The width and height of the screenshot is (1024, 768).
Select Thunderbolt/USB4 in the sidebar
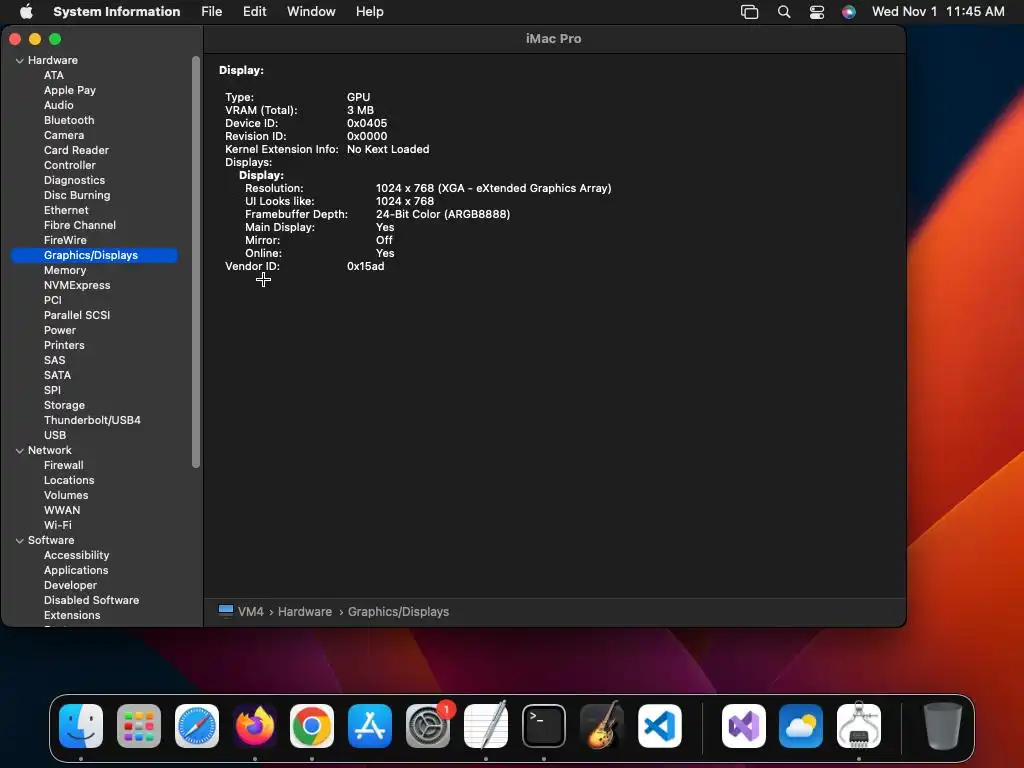pyautogui.click(x=92, y=421)
